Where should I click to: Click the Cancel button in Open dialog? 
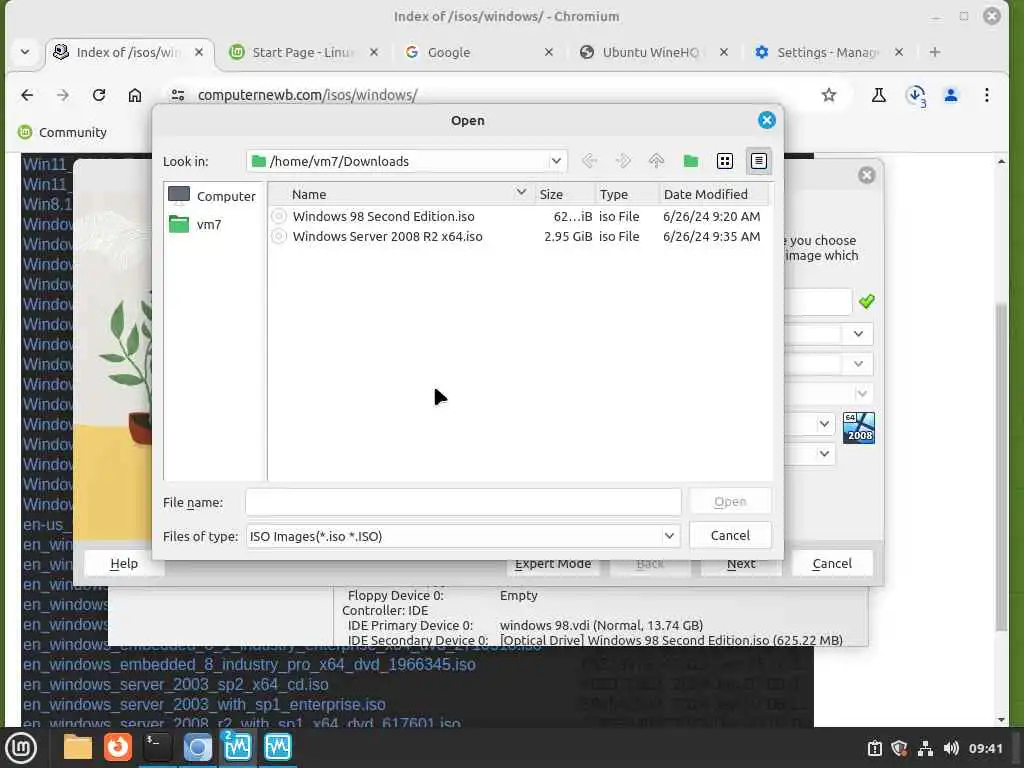(x=730, y=536)
